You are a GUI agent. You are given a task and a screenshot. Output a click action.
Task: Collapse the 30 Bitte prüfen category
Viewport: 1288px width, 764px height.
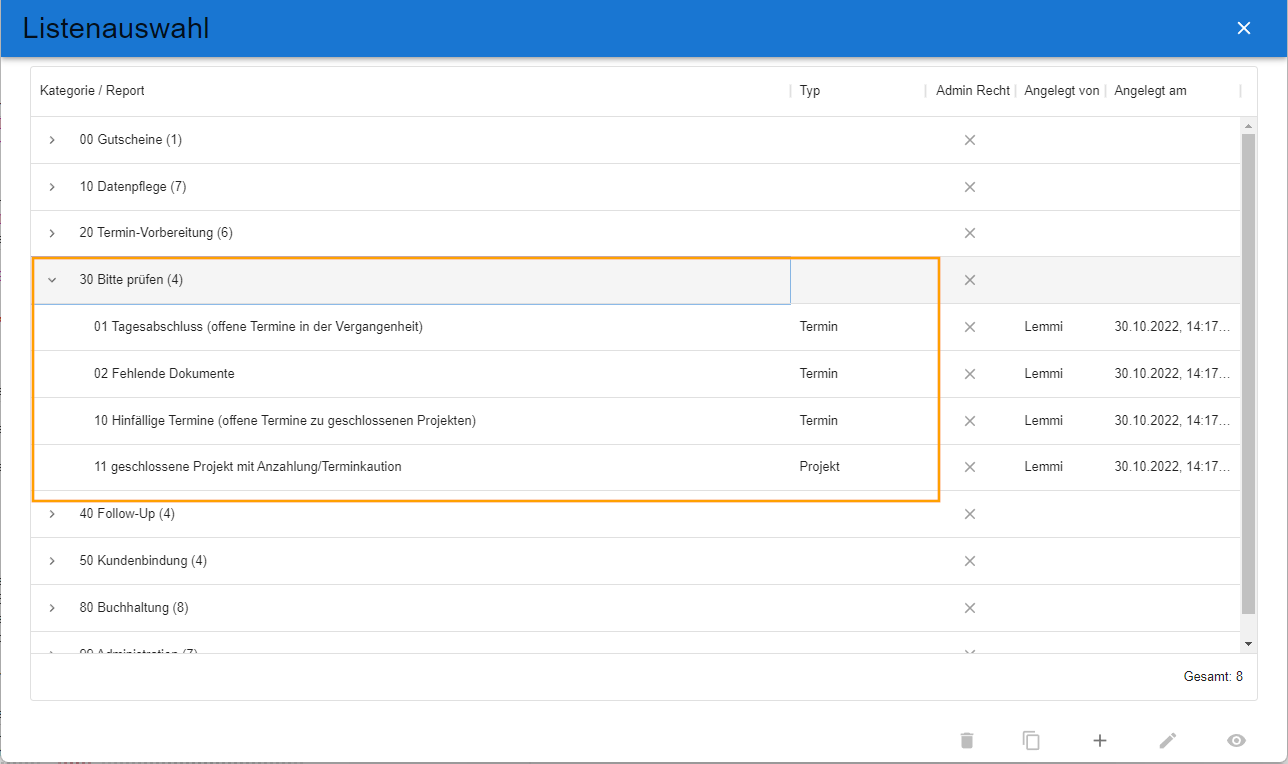click(52, 280)
